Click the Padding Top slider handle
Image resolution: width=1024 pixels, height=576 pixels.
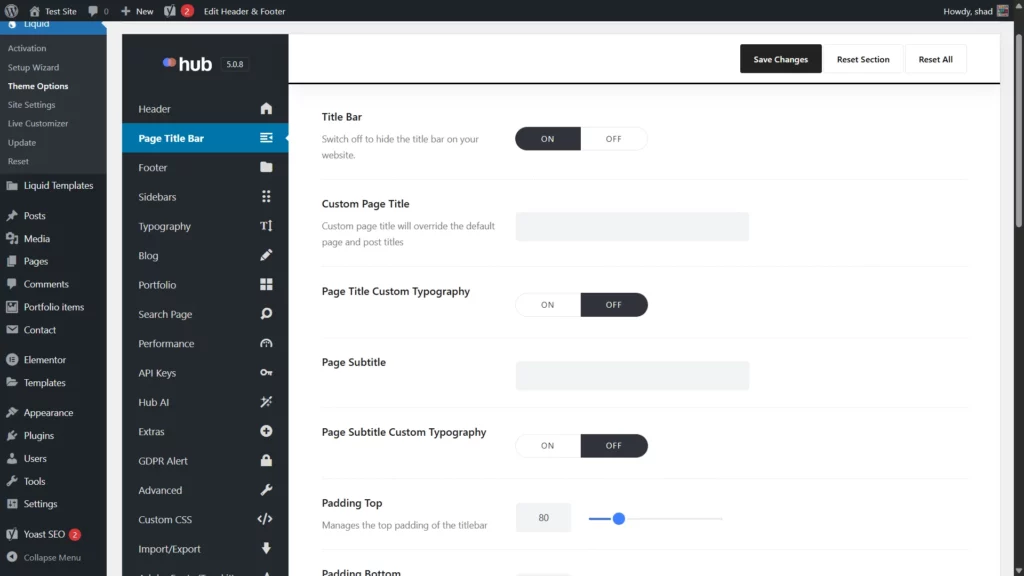tap(618, 518)
